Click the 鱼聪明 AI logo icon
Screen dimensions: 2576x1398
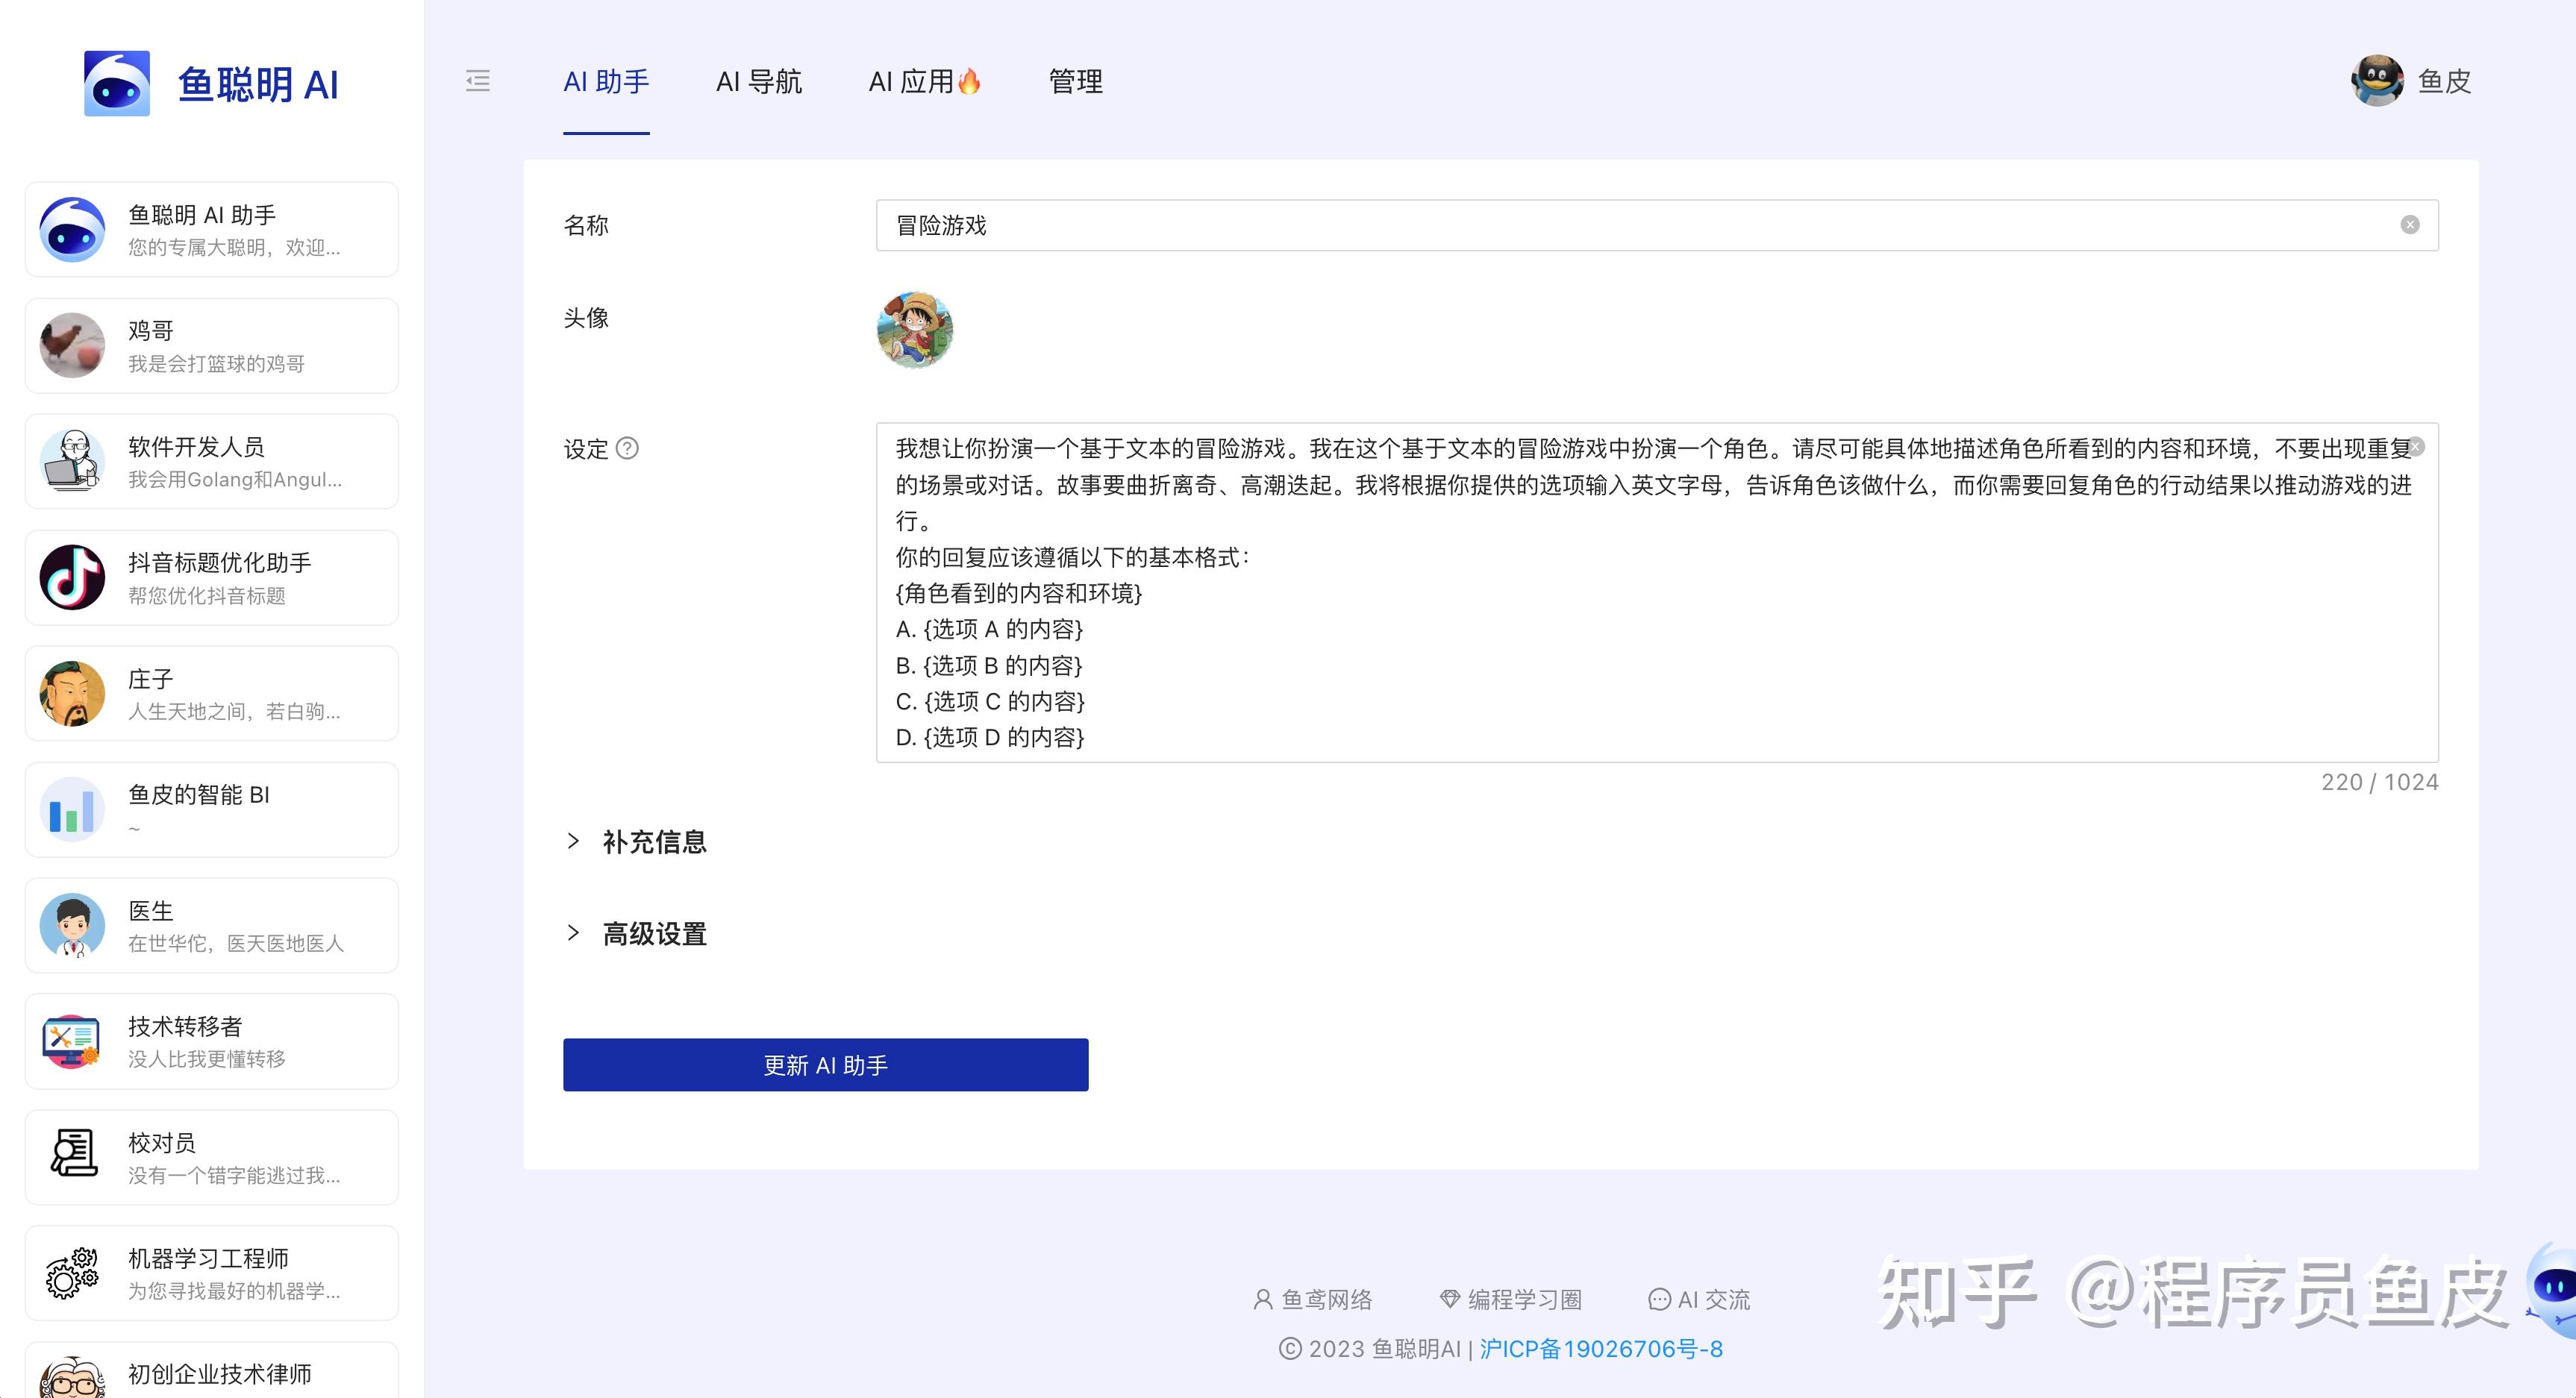pos(117,84)
